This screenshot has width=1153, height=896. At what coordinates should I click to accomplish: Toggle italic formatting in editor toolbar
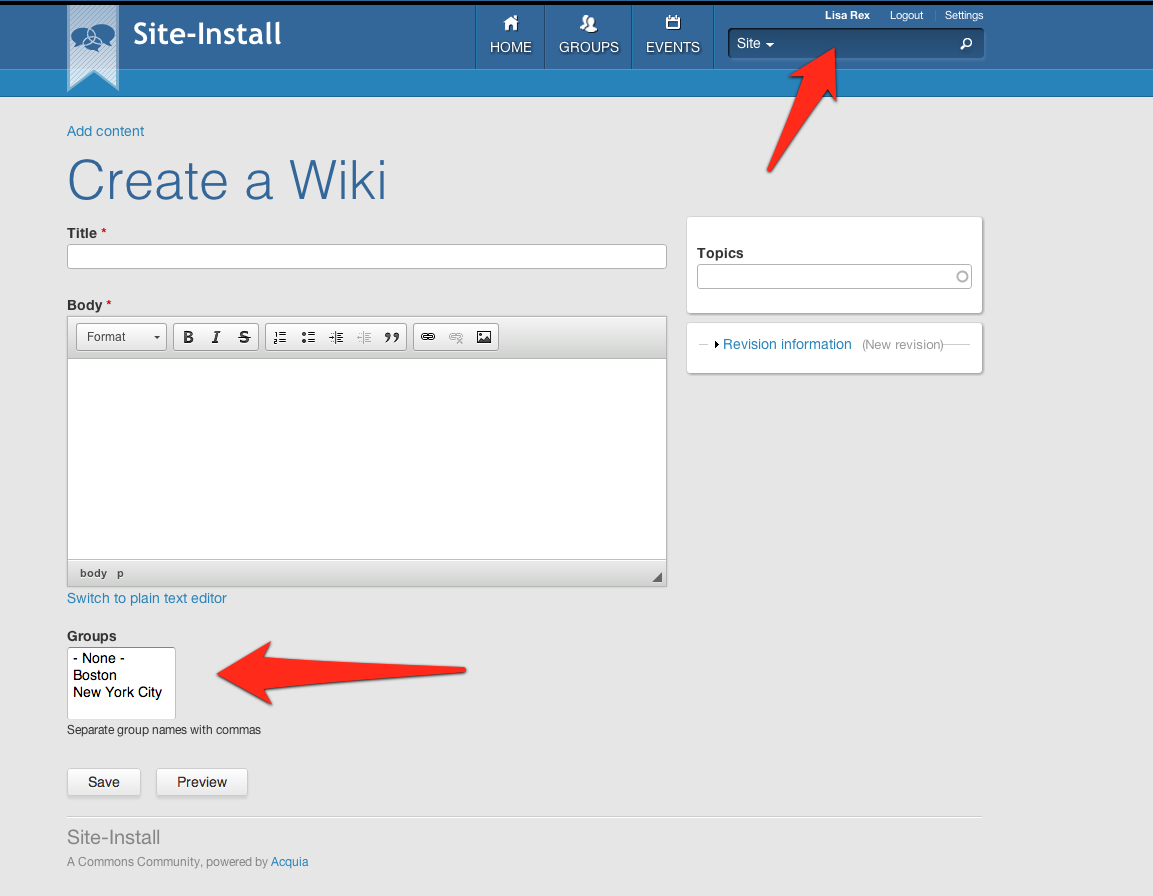point(216,337)
